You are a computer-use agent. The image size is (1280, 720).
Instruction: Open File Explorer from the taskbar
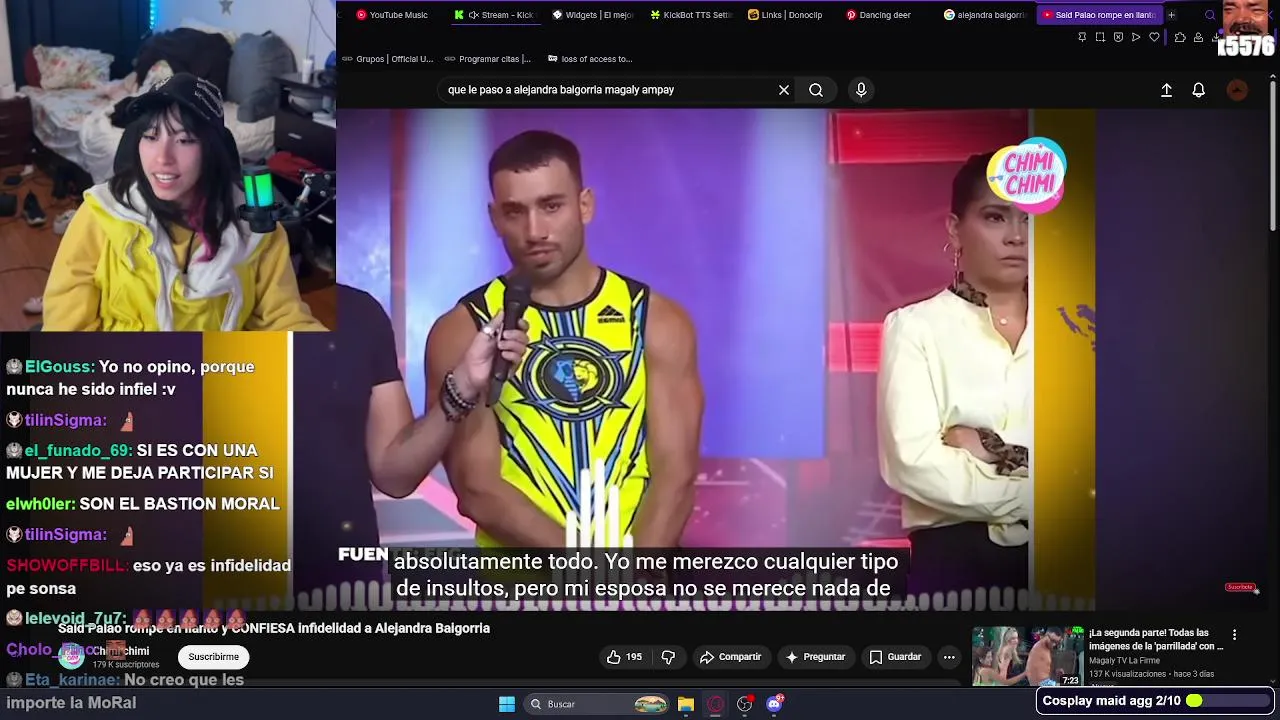coord(686,704)
